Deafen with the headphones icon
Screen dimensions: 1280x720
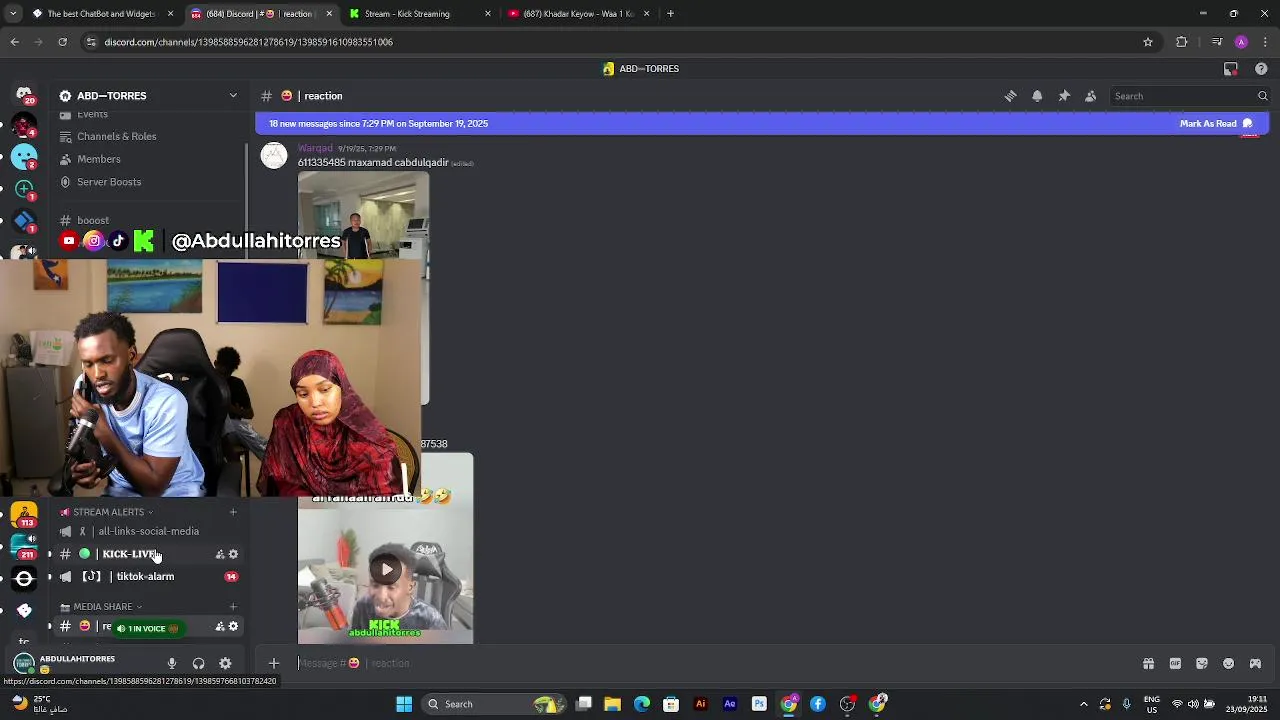(x=198, y=663)
